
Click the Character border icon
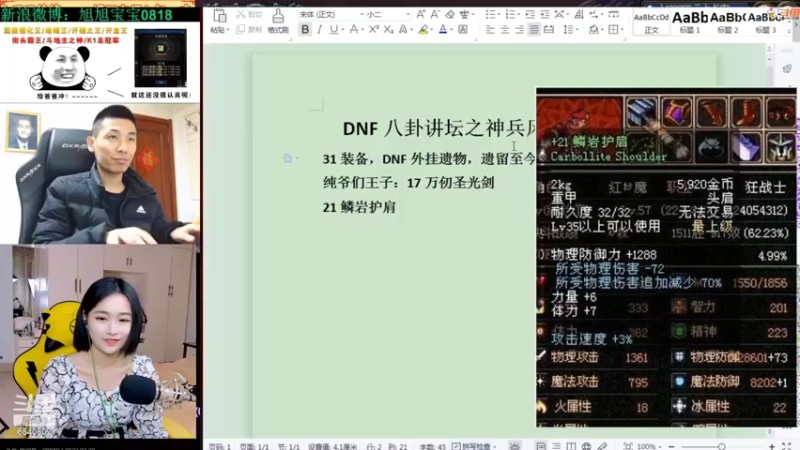(463, 30)
